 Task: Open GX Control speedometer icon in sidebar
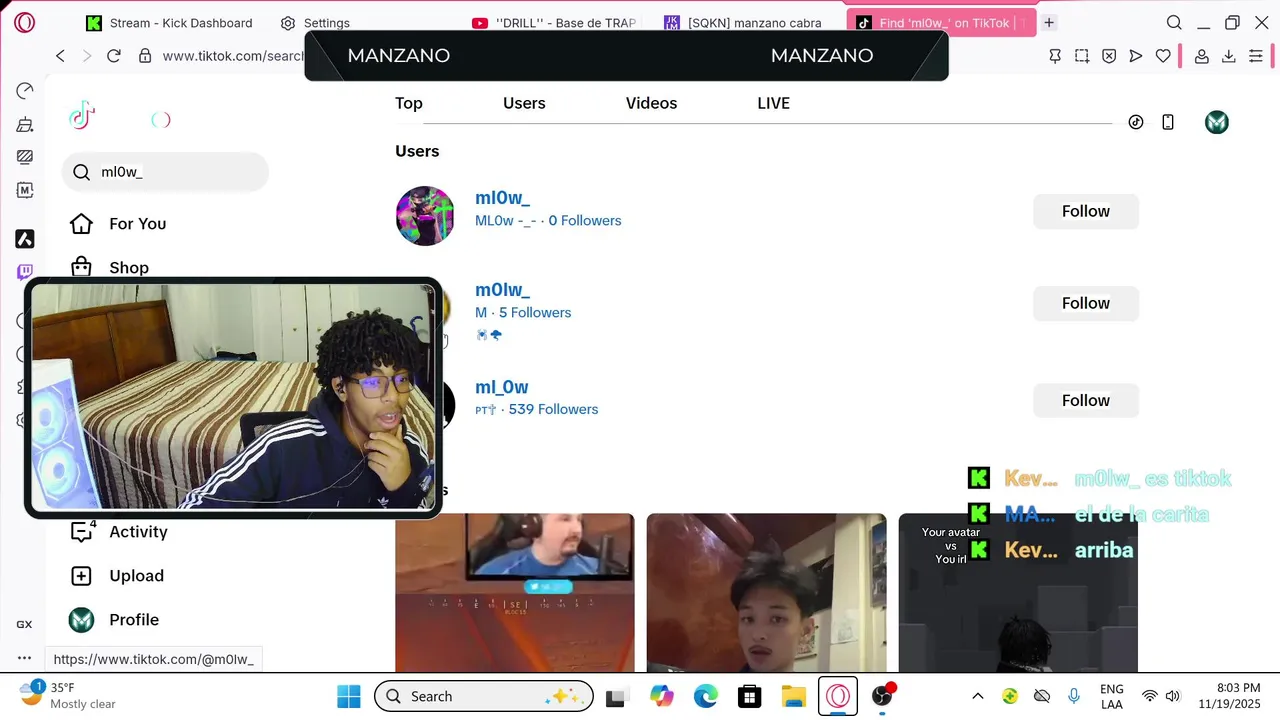(x=25, y=91)
